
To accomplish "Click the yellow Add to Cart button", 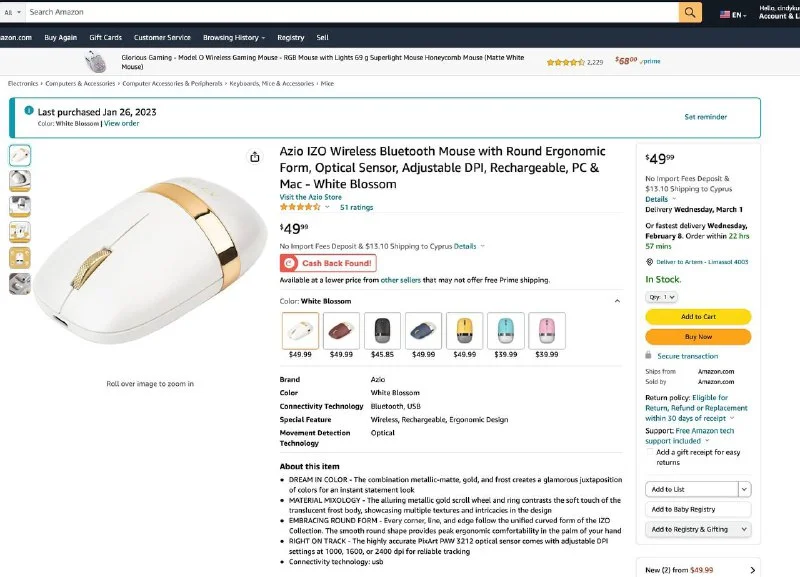I will click(x=698, y=317).
